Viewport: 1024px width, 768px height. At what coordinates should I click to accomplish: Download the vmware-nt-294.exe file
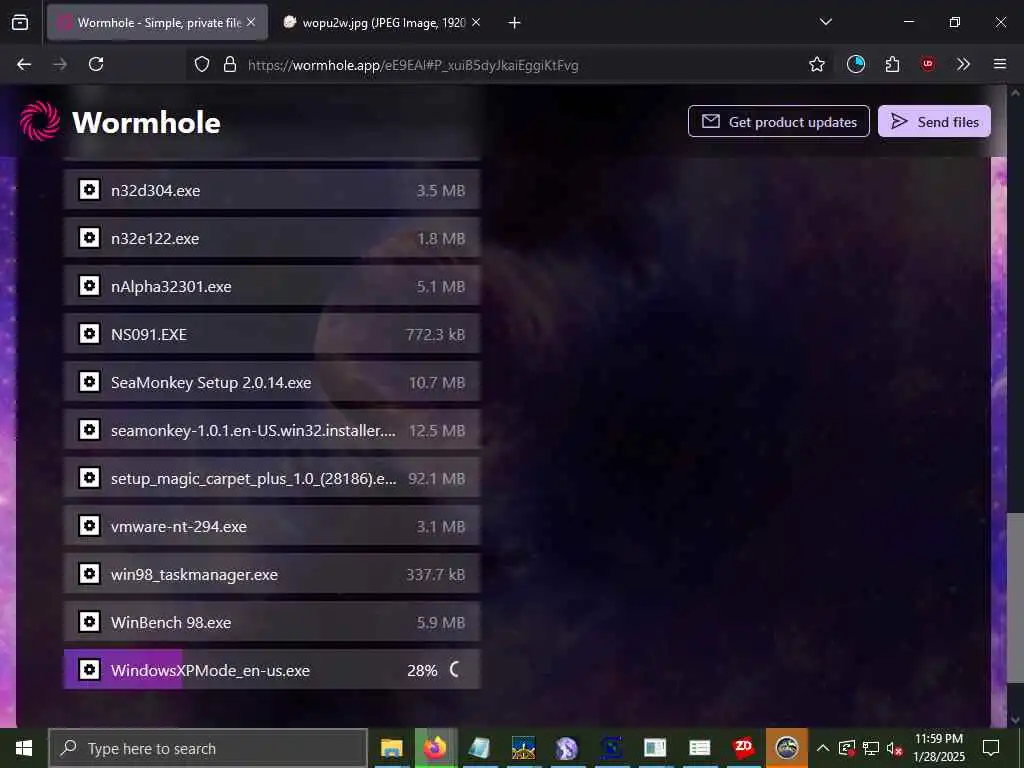pos(272,526)
